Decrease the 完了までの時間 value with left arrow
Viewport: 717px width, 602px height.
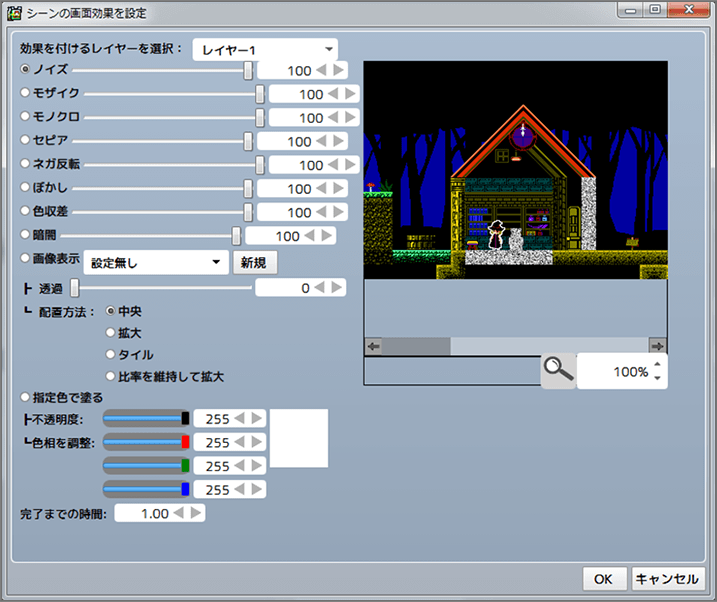[181, 513]
